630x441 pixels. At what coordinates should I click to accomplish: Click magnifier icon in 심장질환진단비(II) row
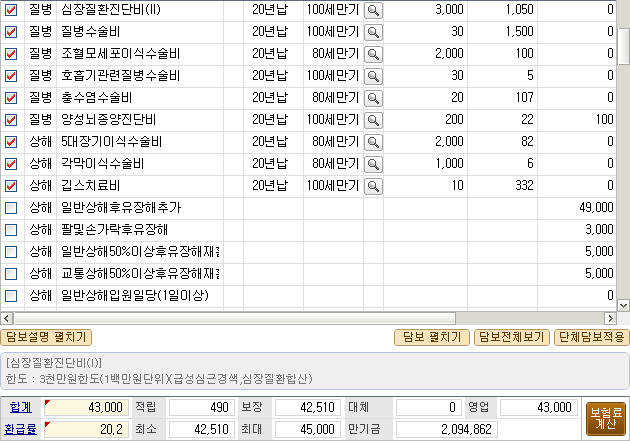[373, 10]
